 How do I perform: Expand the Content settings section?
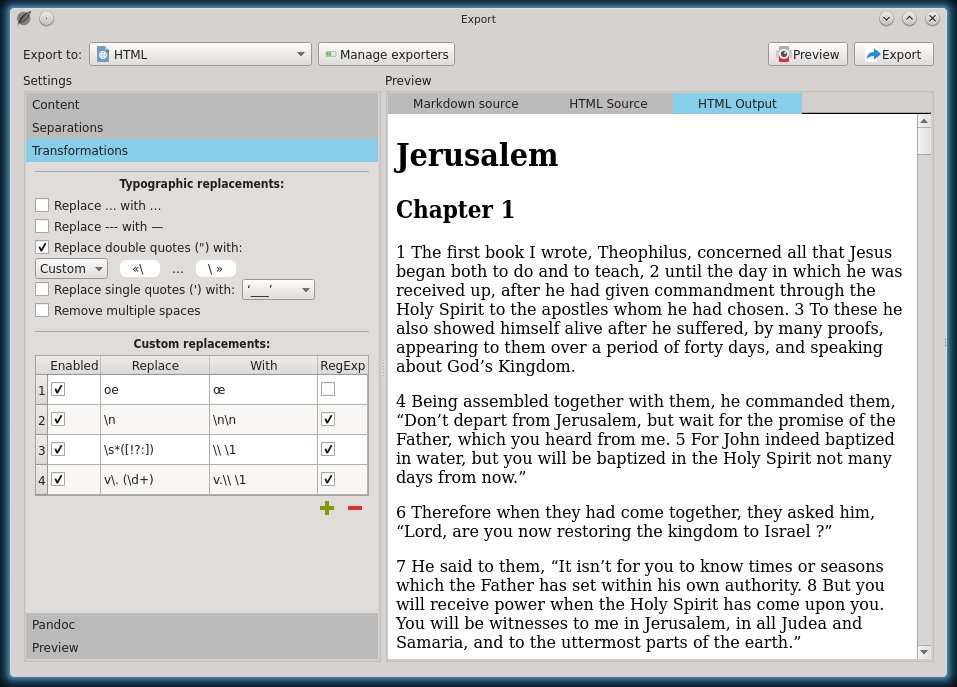coord(202,104)
